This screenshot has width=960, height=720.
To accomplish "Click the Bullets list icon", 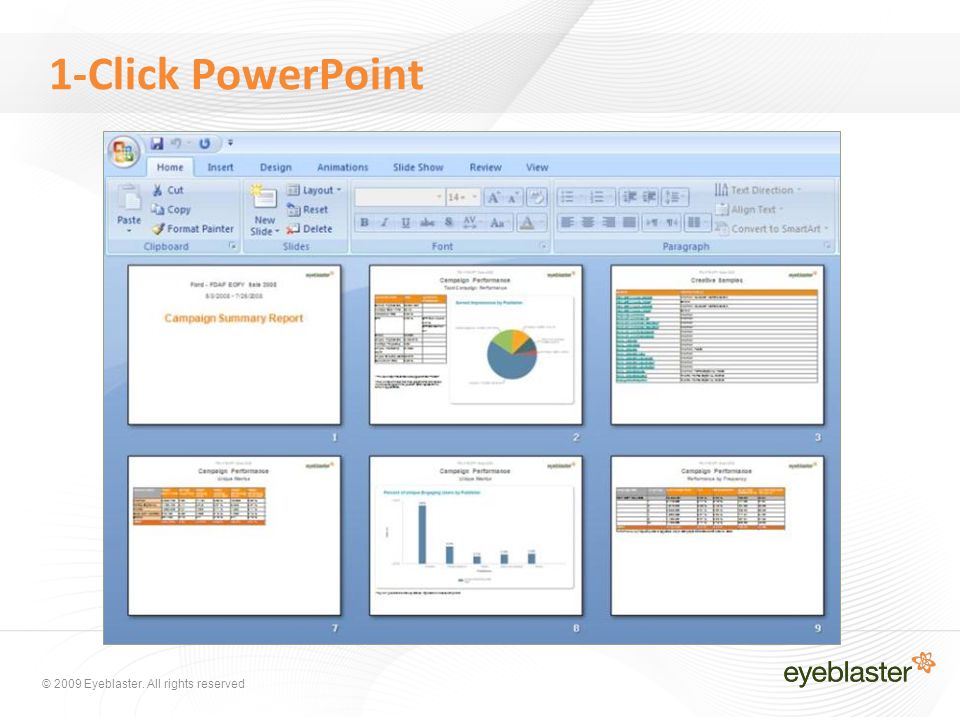I will pyautogui.click(x=570, y=197).
